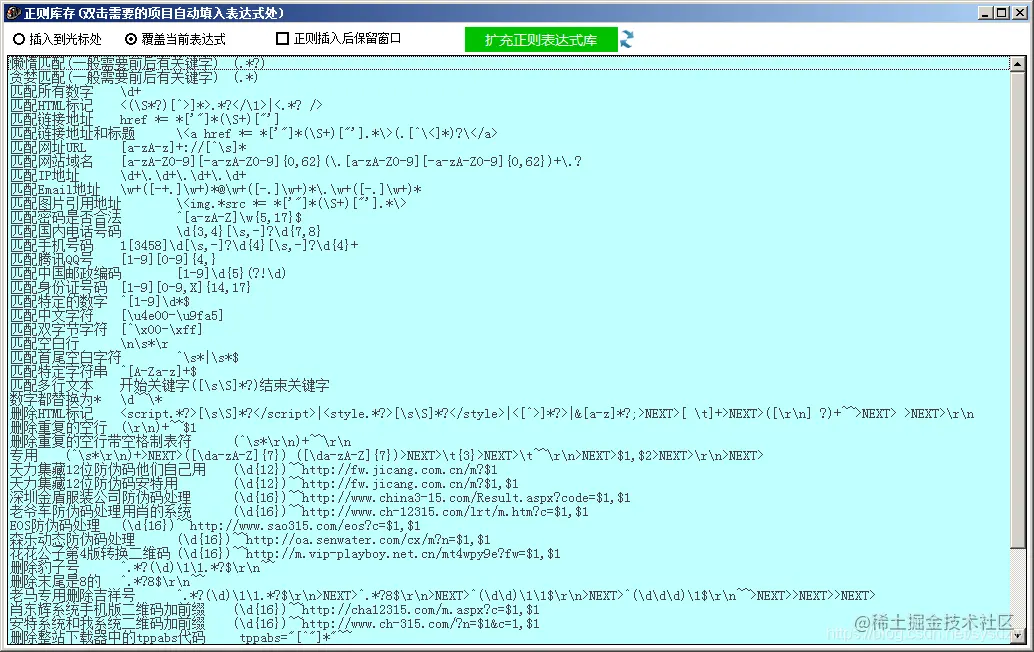Click the scrollbar up arrow
Image resolution: width=1034 pixels, height=652 pixels.
coord(1018,64)
